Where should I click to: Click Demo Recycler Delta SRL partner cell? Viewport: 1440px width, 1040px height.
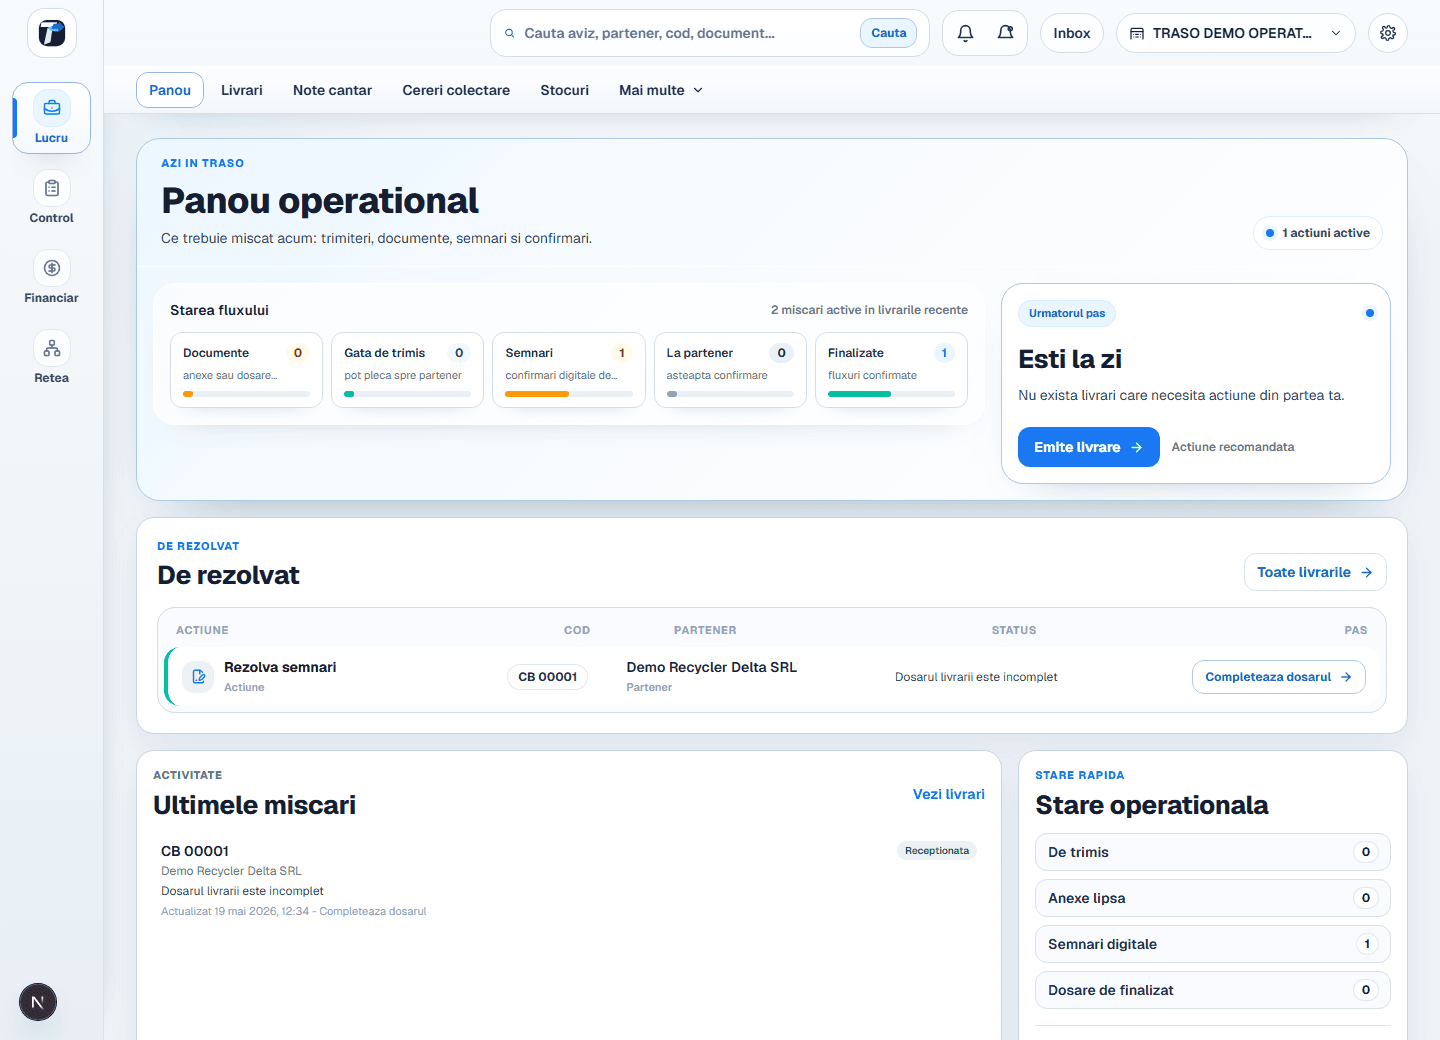pos(712,676)
